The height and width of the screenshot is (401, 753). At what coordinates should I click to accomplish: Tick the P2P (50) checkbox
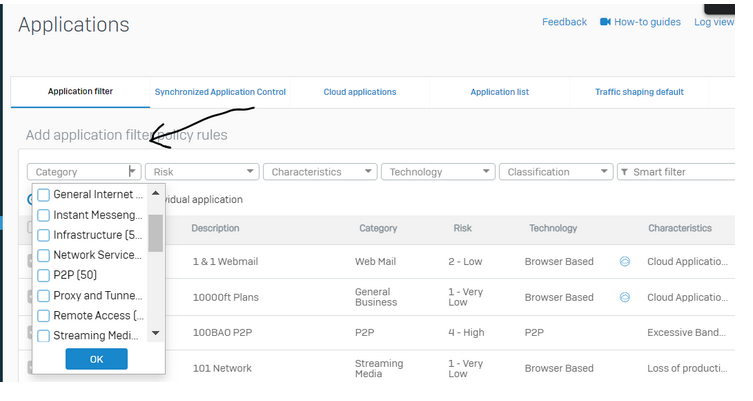pyautogui.click(x=44, y=275)
